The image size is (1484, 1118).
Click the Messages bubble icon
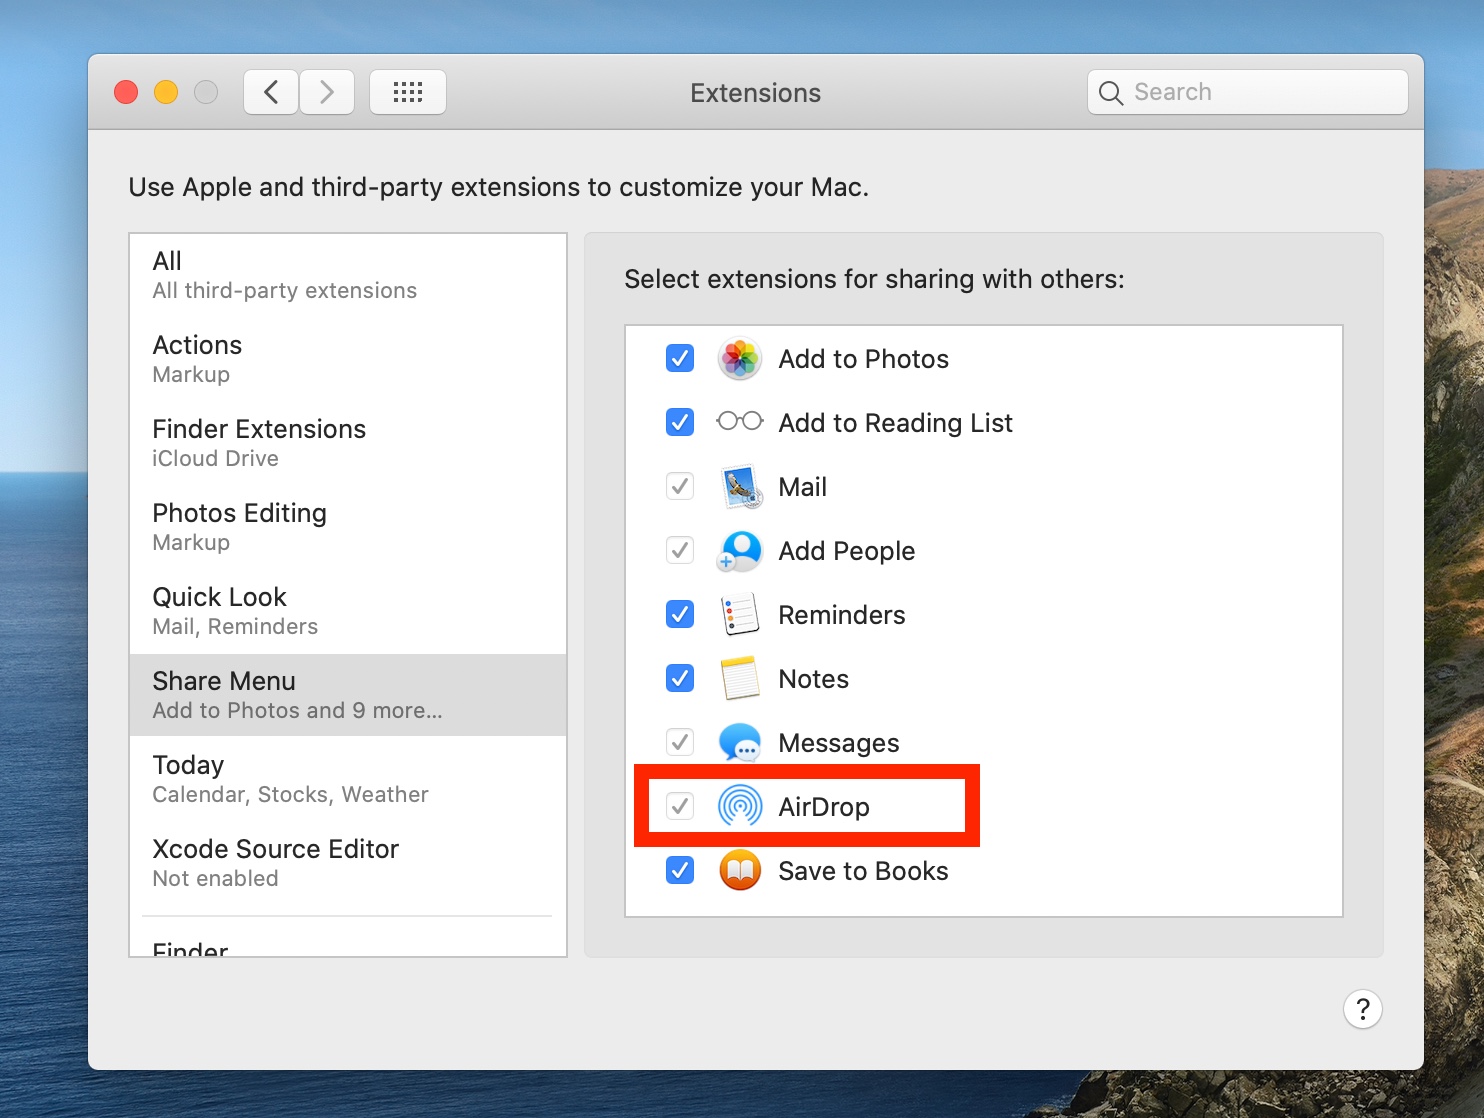click(740, 743)
